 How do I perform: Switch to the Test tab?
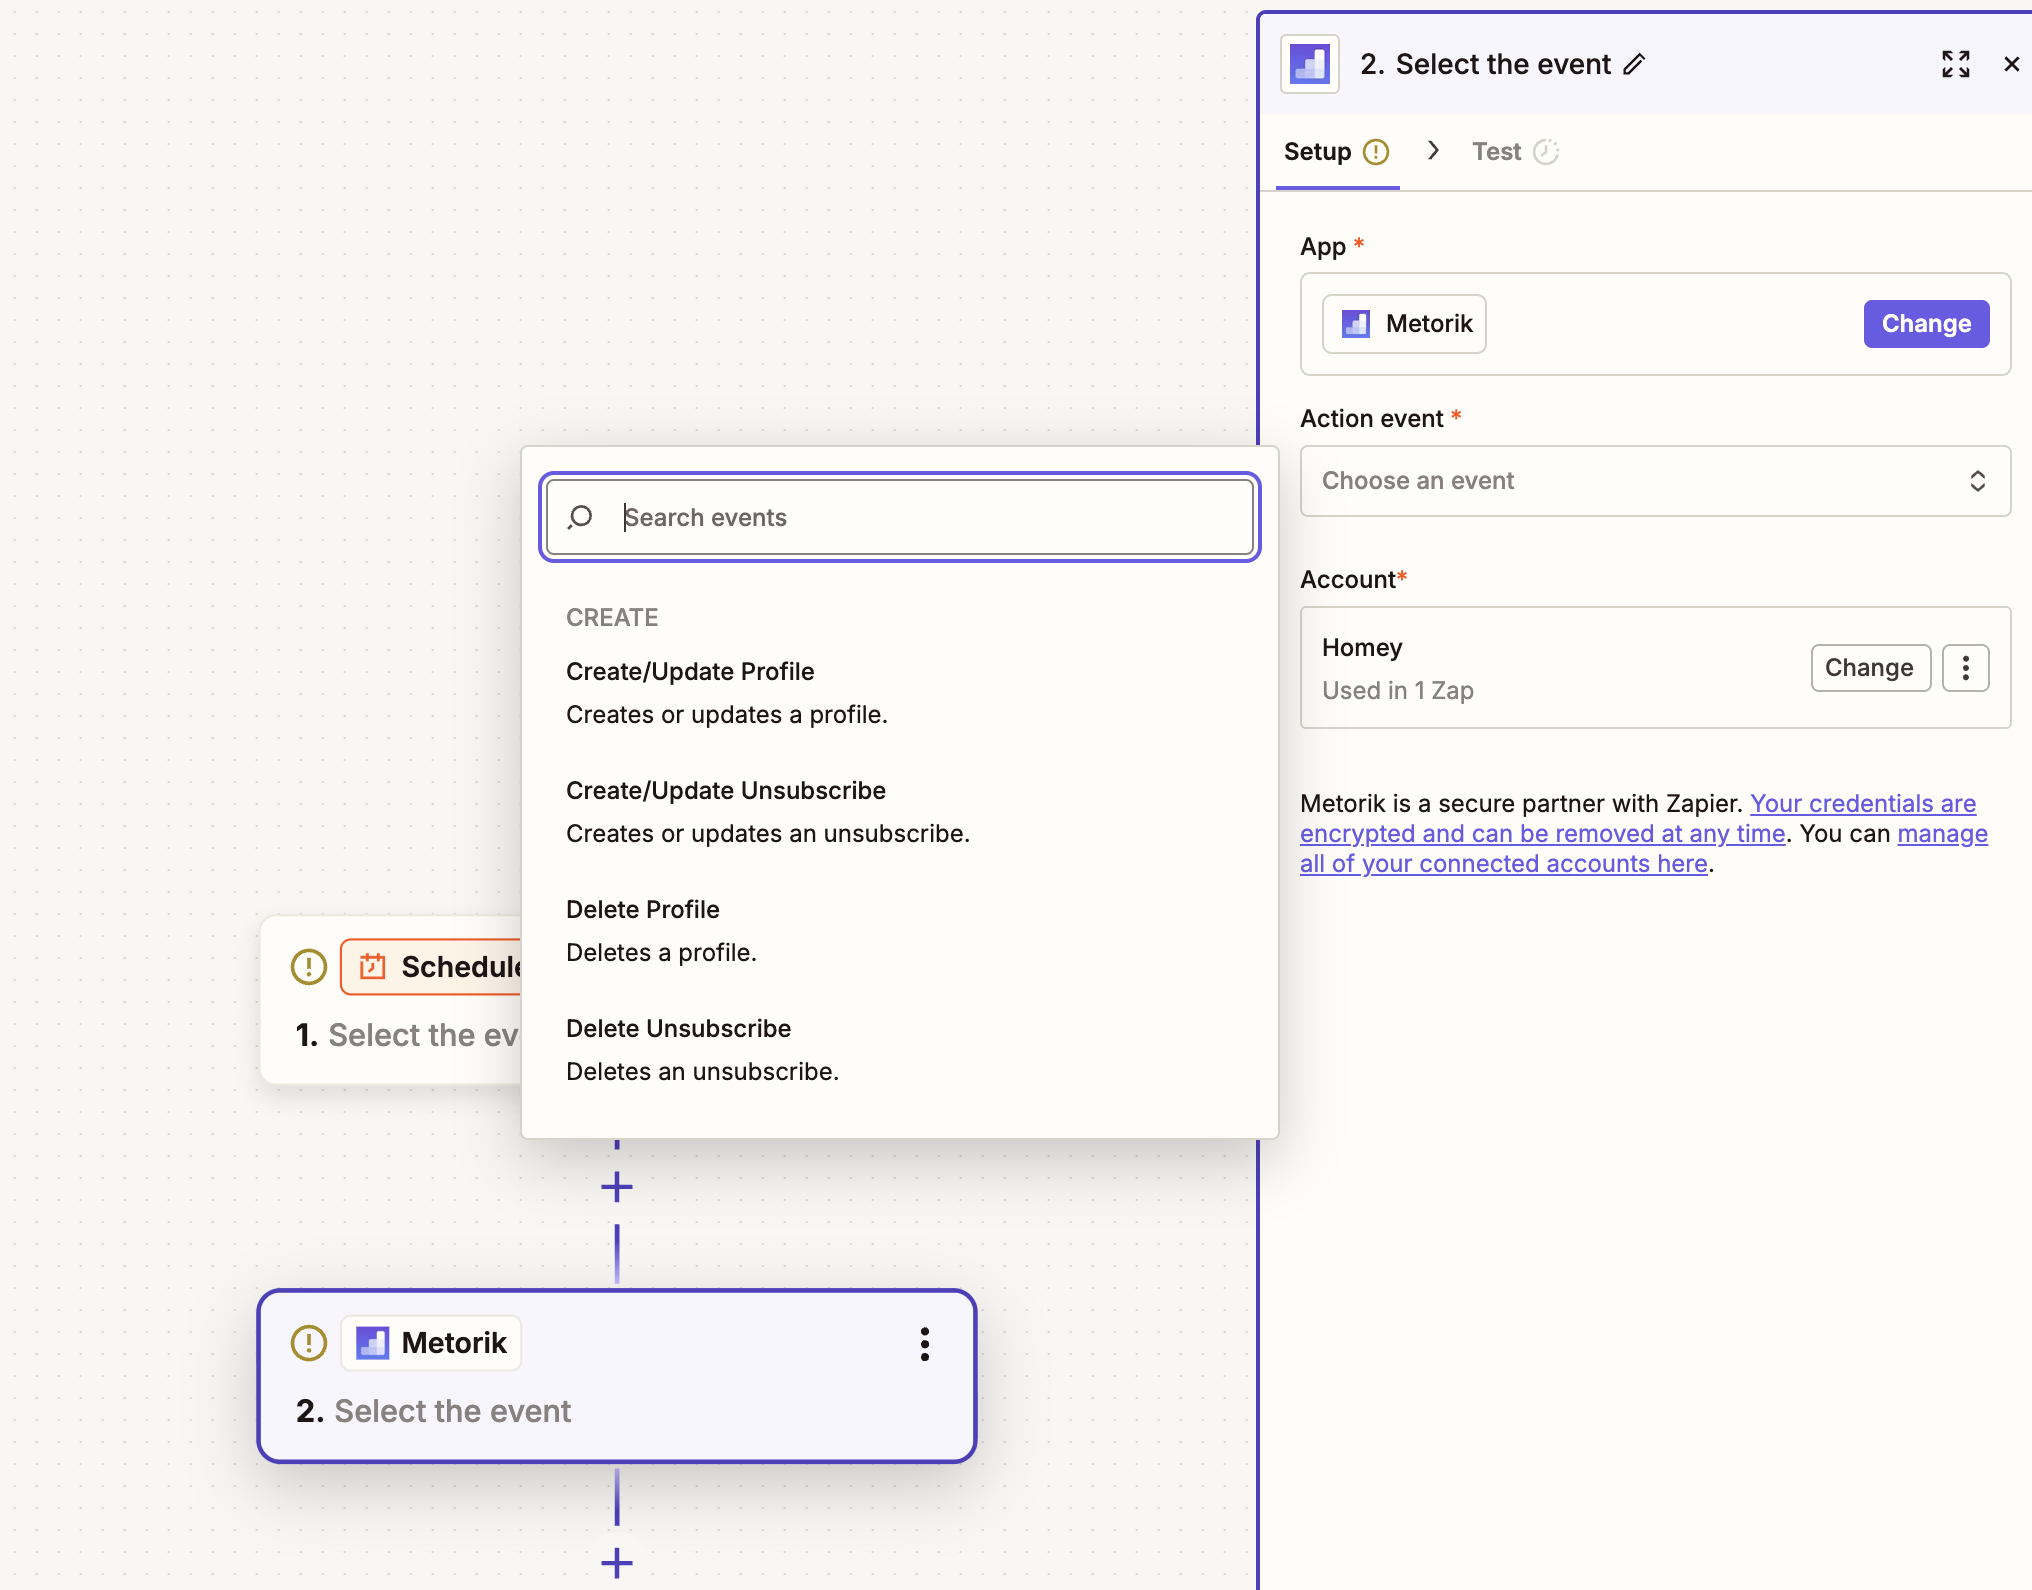coord(1515,152)
